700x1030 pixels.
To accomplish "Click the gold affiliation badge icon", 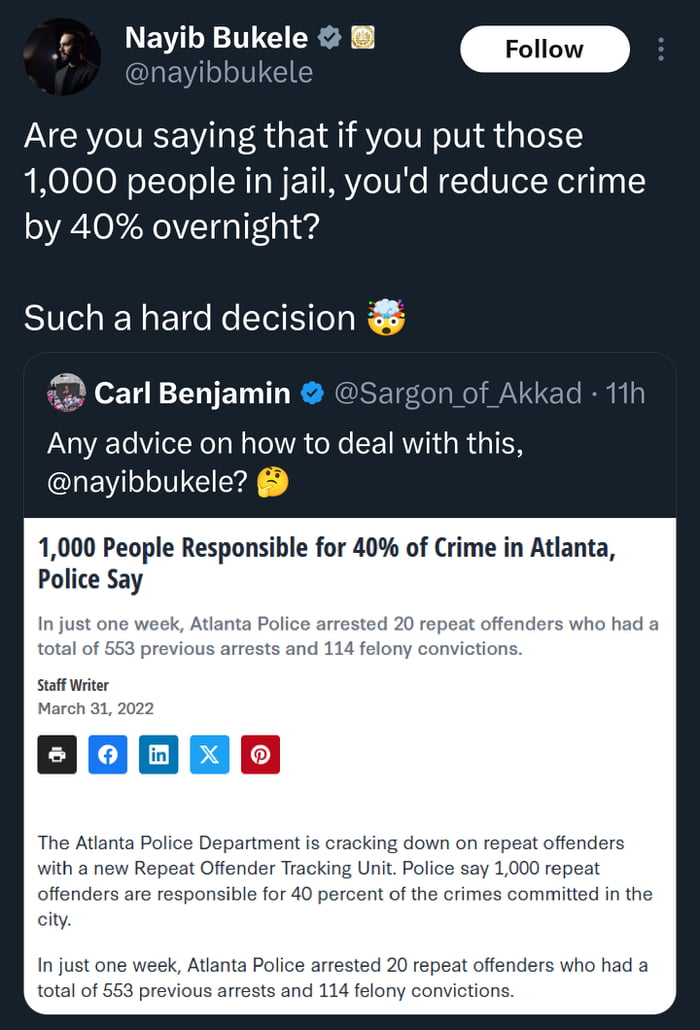I will 362,39.
